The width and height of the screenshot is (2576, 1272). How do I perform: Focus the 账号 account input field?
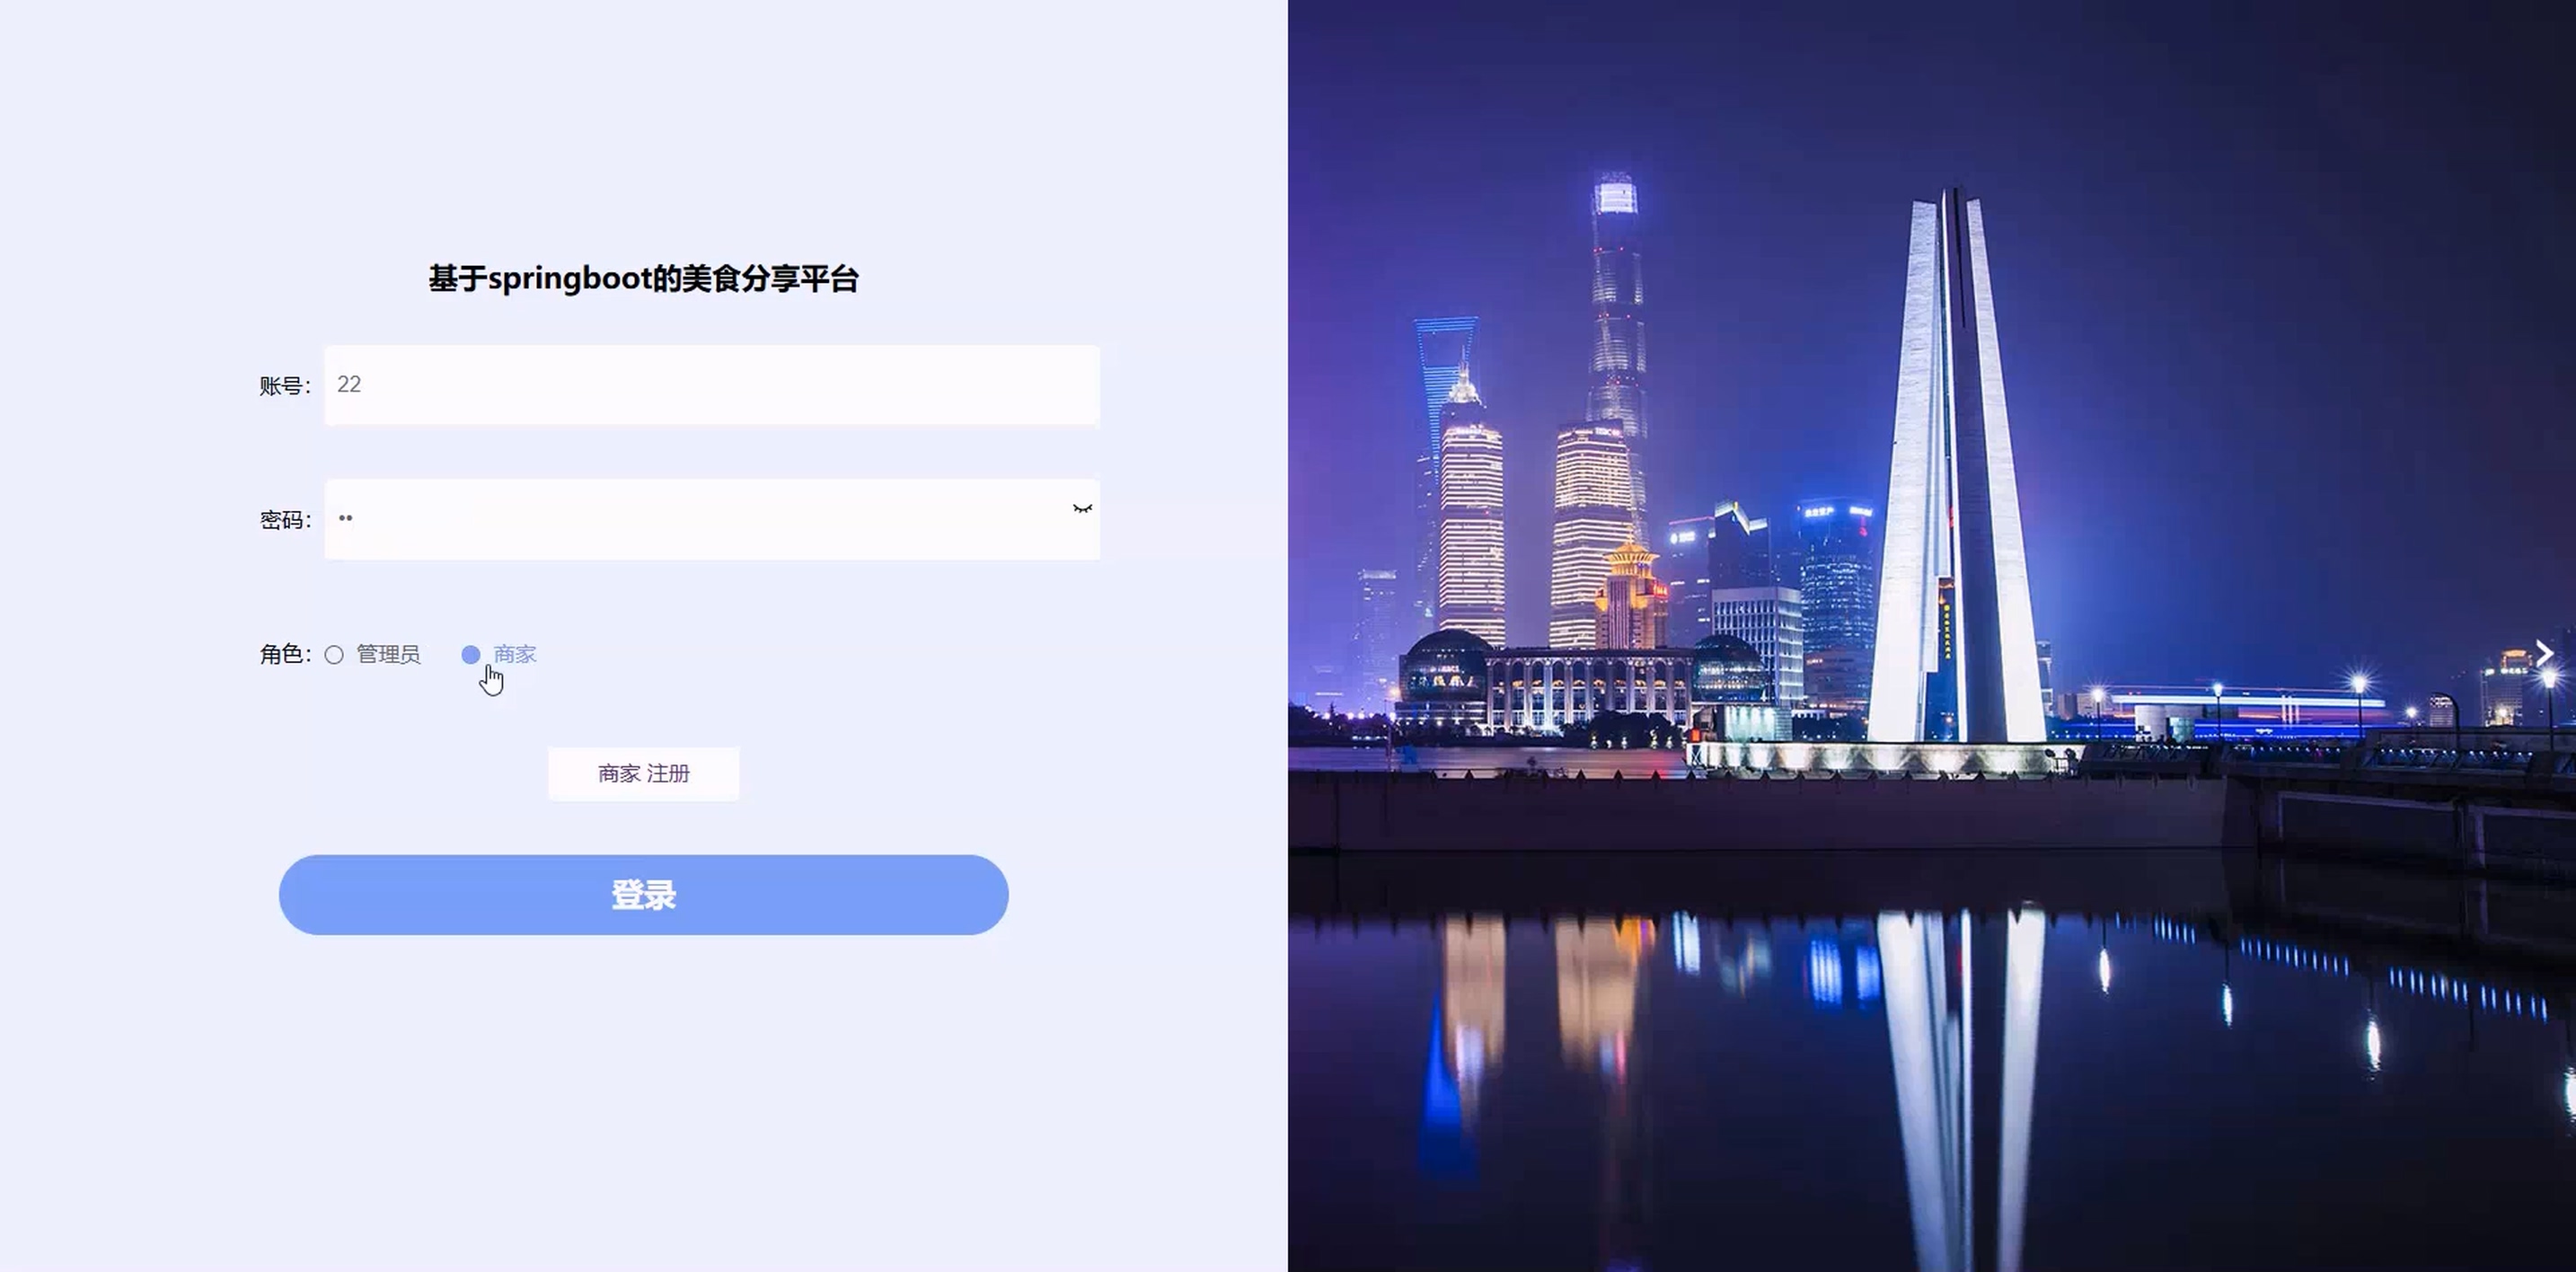click(x=712, y=385)
